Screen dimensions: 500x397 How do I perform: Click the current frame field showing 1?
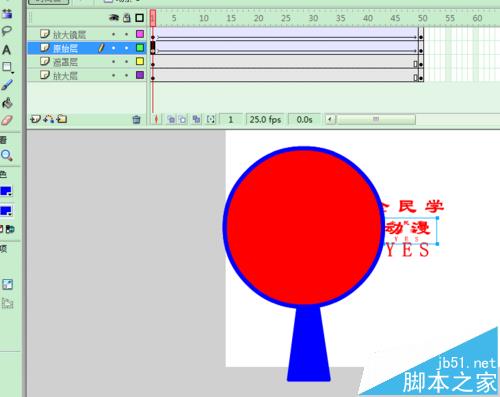pos(231,119)
